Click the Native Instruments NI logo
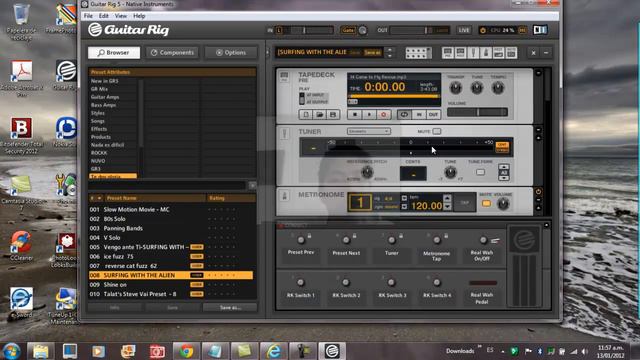The width and height of the screenshot is (640, 360). 540,30
